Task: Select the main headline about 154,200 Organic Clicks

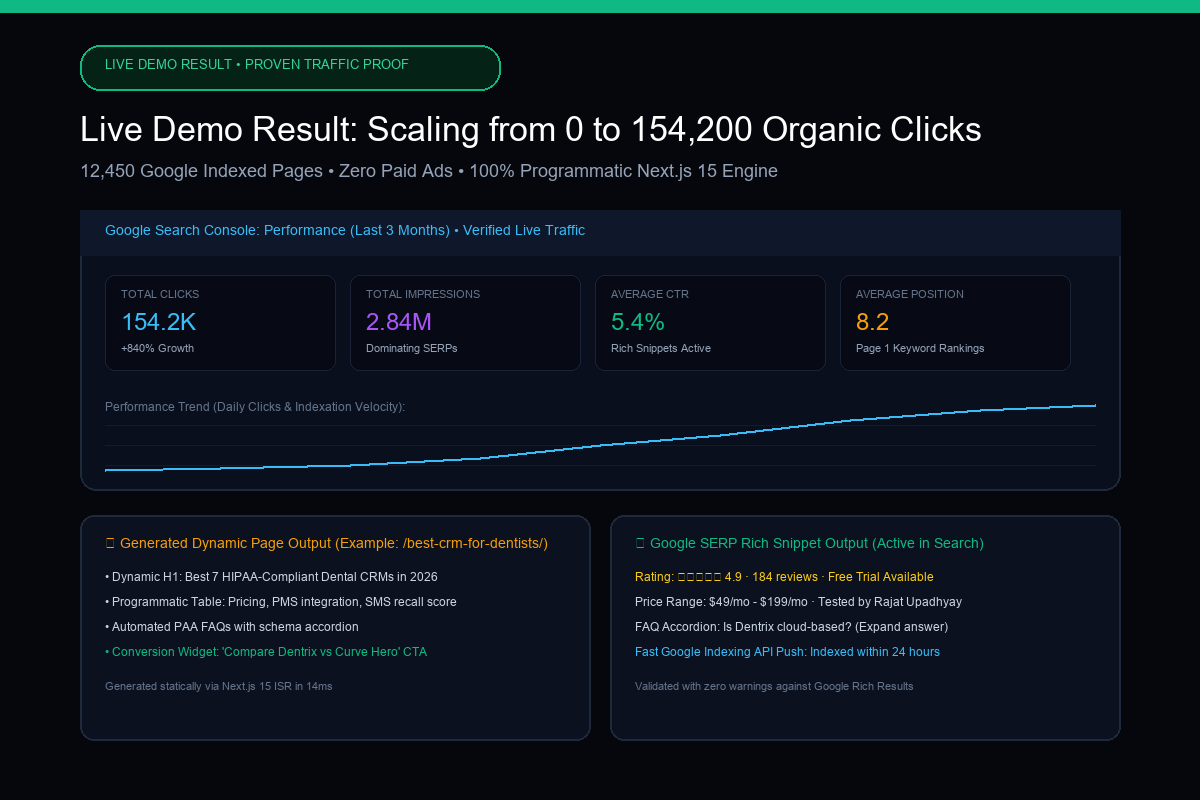Action: point(531,130)
